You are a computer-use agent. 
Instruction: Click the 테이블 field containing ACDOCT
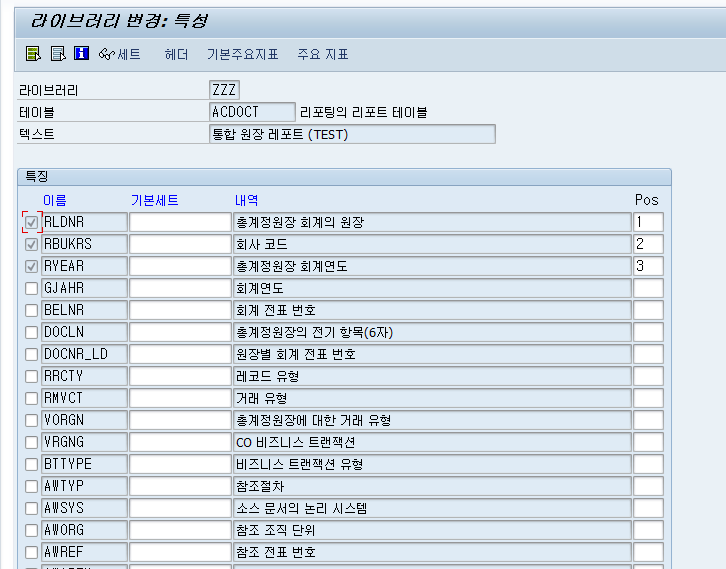click(x=252, y=112)
